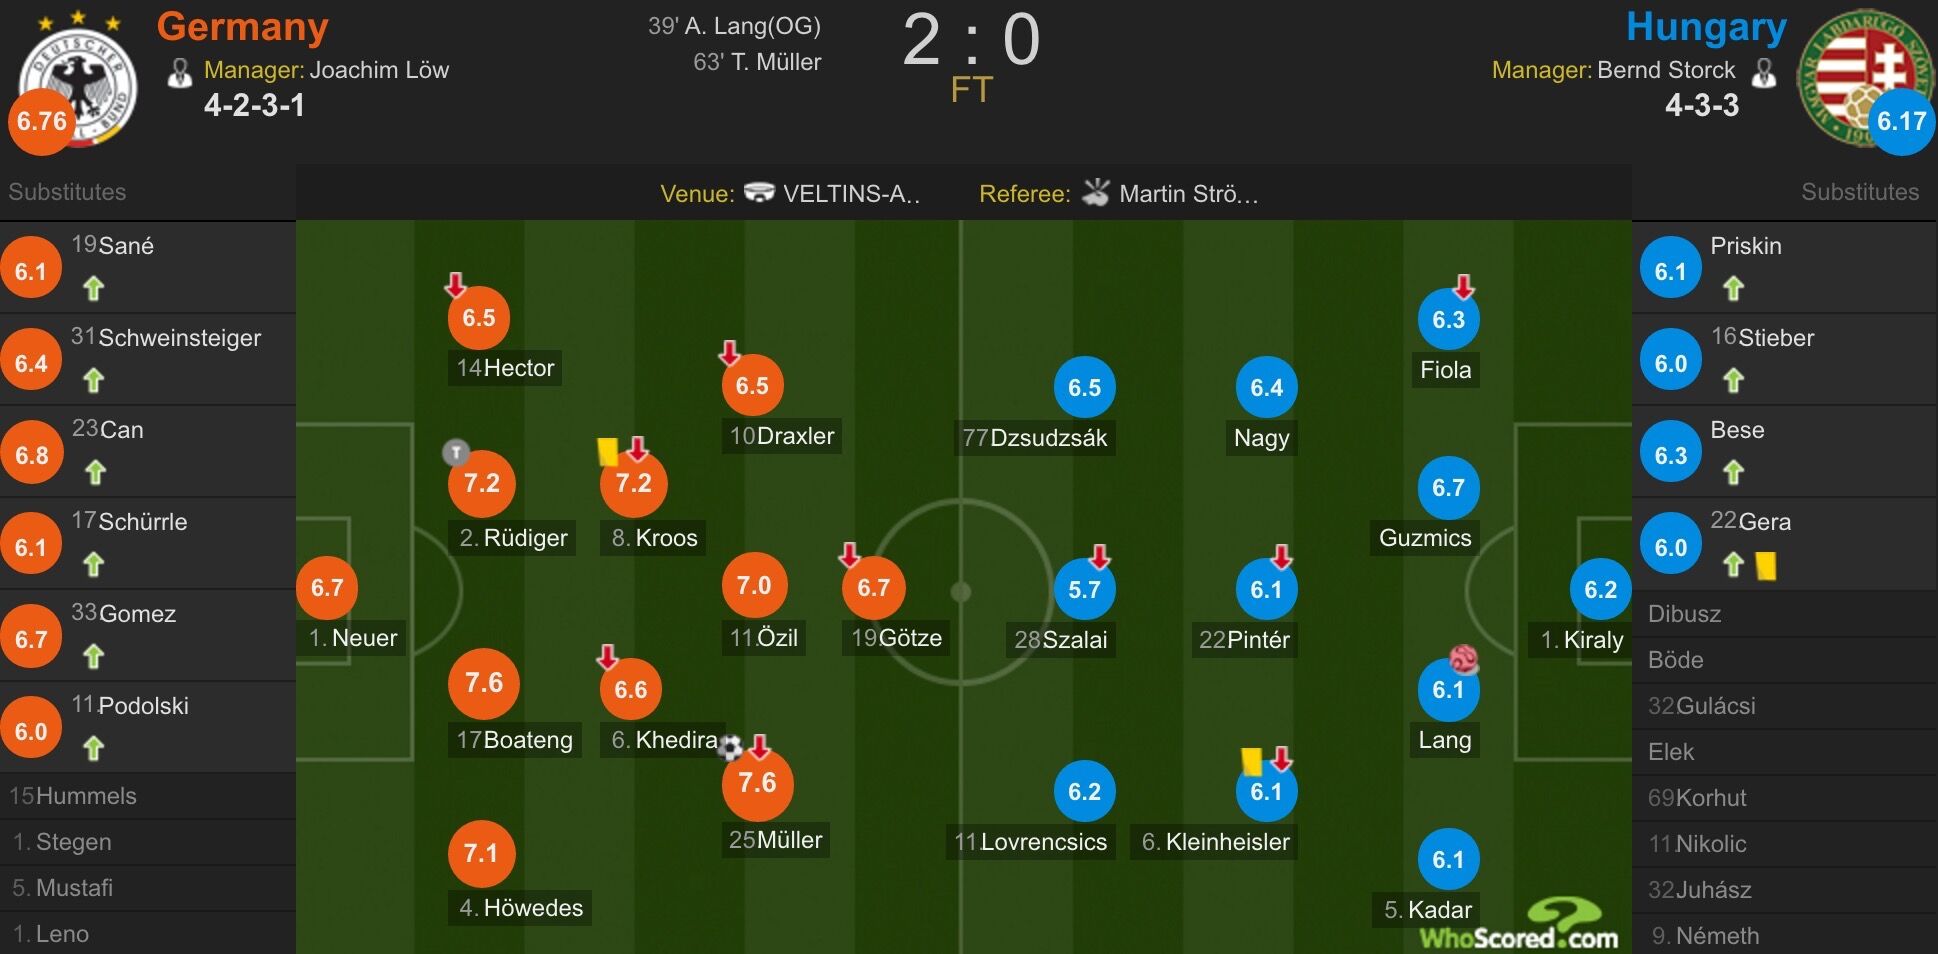Click the green substitution arrow under Sané
Screen dimensions: 1938x954
tap(94, 289)
